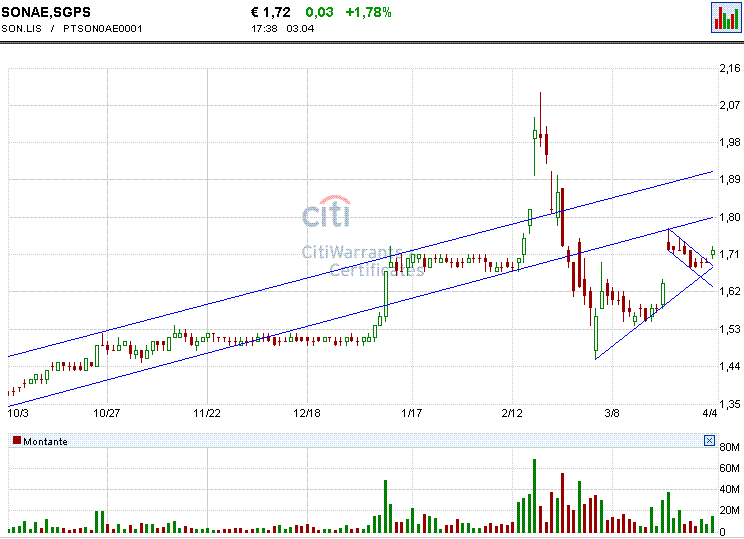Close the Montante volume panel
744x539 pixels.
(x=709, y=441)
